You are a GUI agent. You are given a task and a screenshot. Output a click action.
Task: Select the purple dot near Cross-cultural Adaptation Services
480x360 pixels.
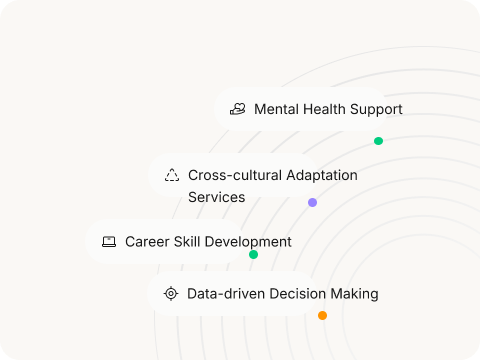tap(312, 202)
